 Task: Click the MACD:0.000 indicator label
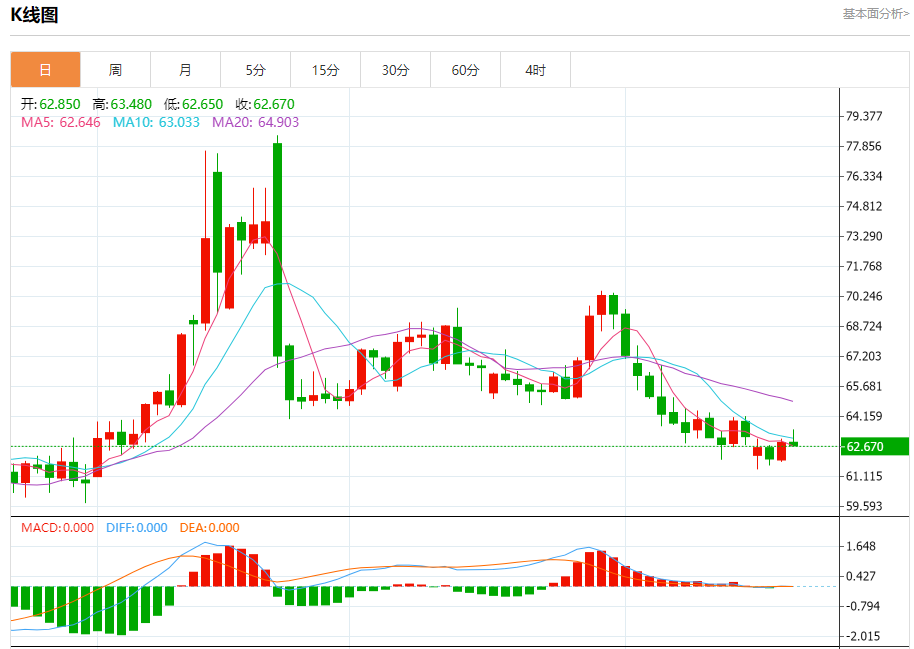[x=57, y=528]
